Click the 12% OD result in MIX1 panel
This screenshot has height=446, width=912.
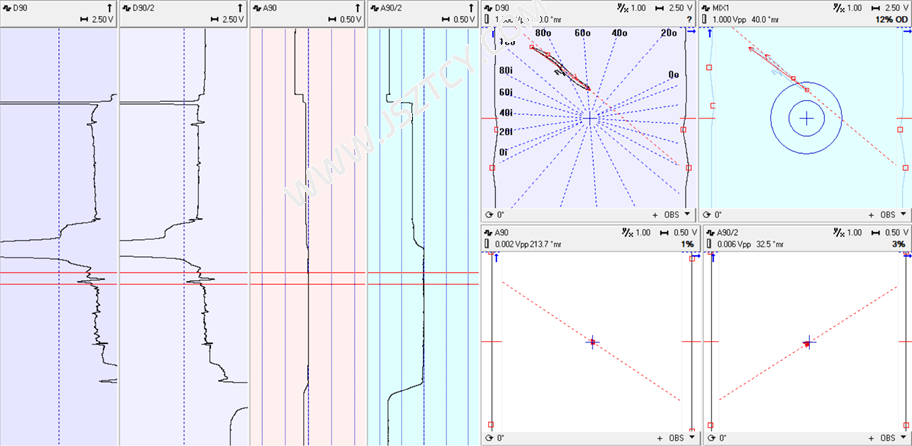tap(890, 19)
